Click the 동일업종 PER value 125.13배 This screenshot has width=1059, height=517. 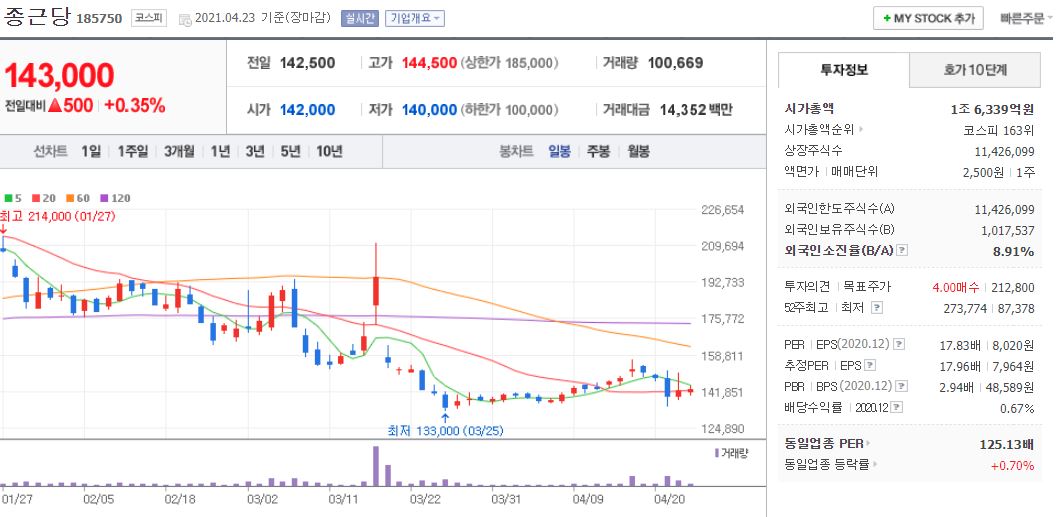point(1007,444)
